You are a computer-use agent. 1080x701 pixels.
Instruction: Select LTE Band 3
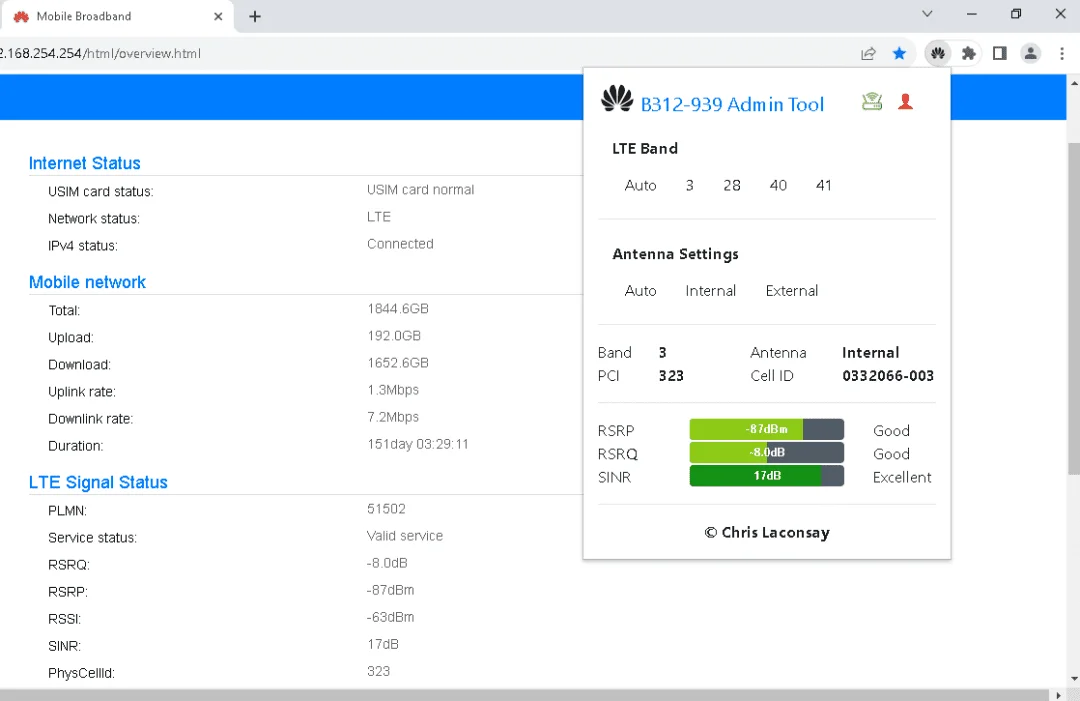pos(689,185)
